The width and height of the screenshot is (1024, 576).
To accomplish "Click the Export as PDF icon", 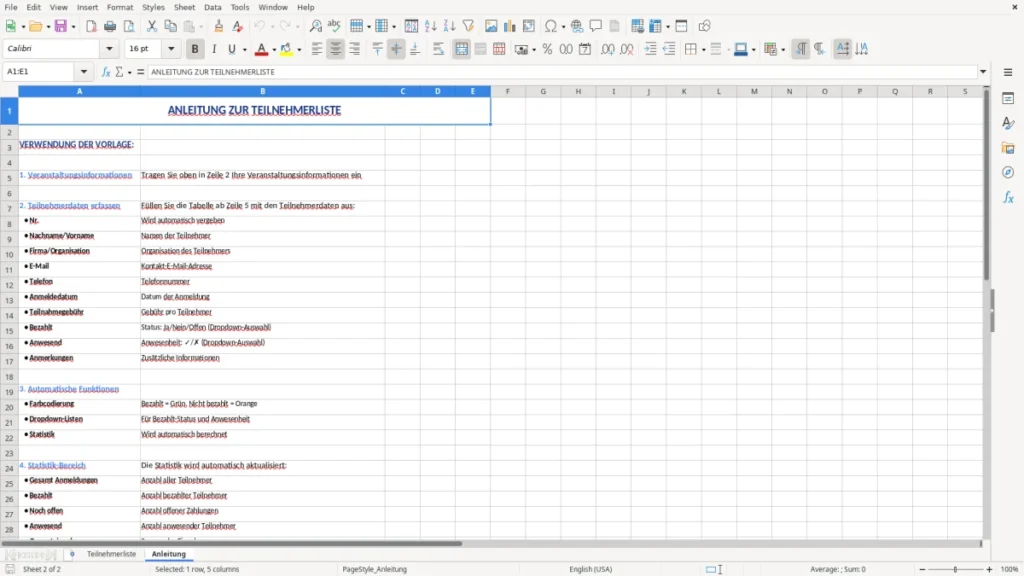I will (x=91, y=26).
